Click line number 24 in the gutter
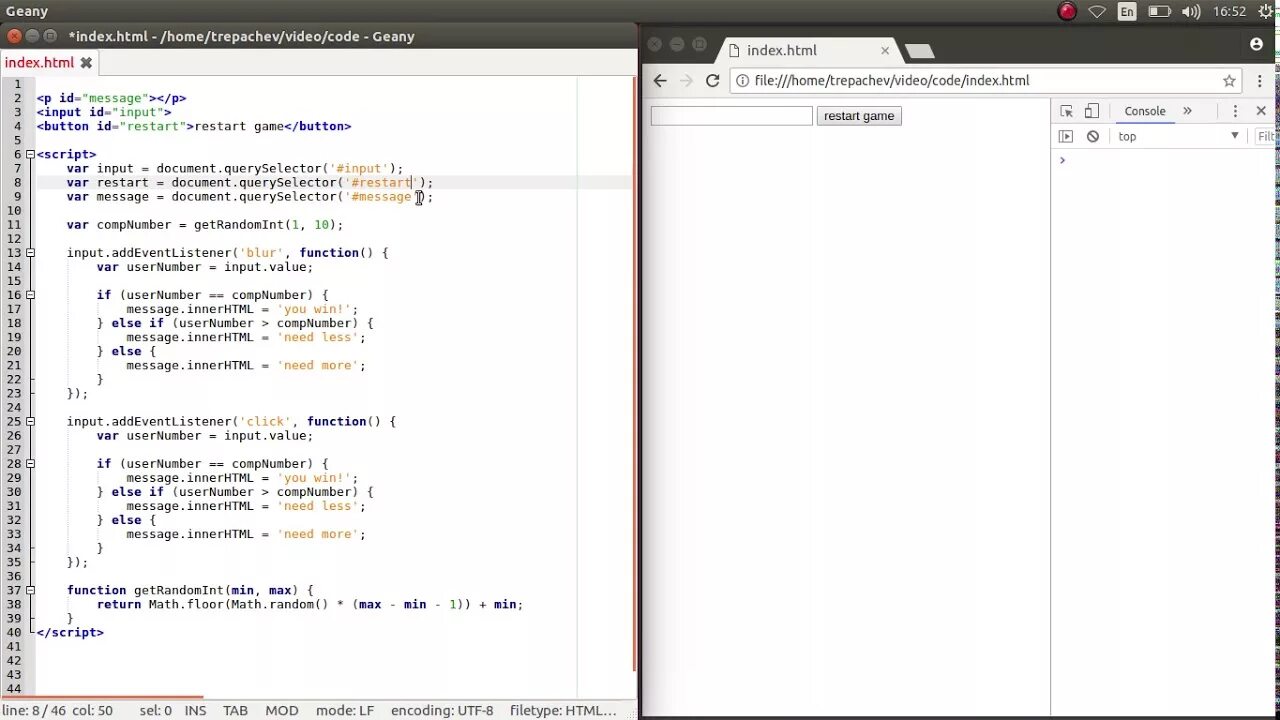Image resolution: width=1280 pixels, height=720 pixels. click(14, 407)
